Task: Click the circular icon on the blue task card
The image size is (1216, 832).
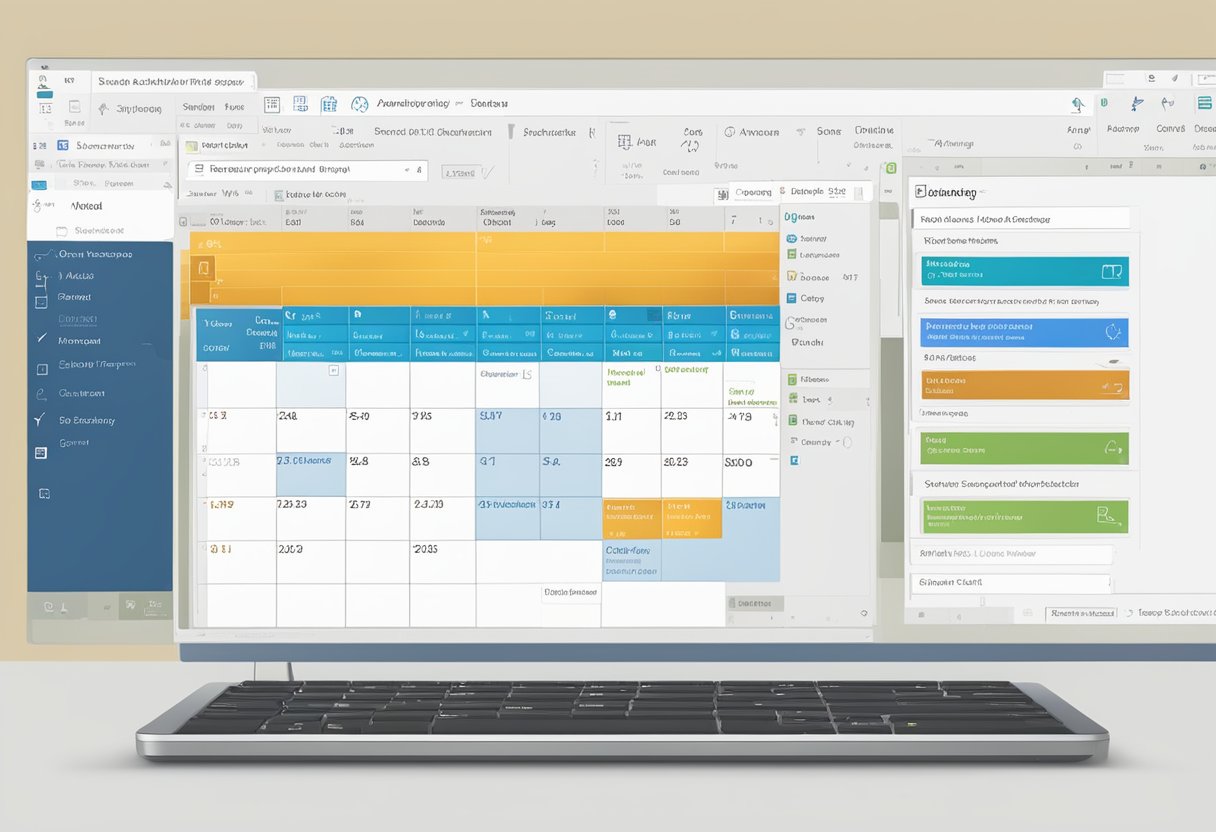Action: coord(1112,332)
